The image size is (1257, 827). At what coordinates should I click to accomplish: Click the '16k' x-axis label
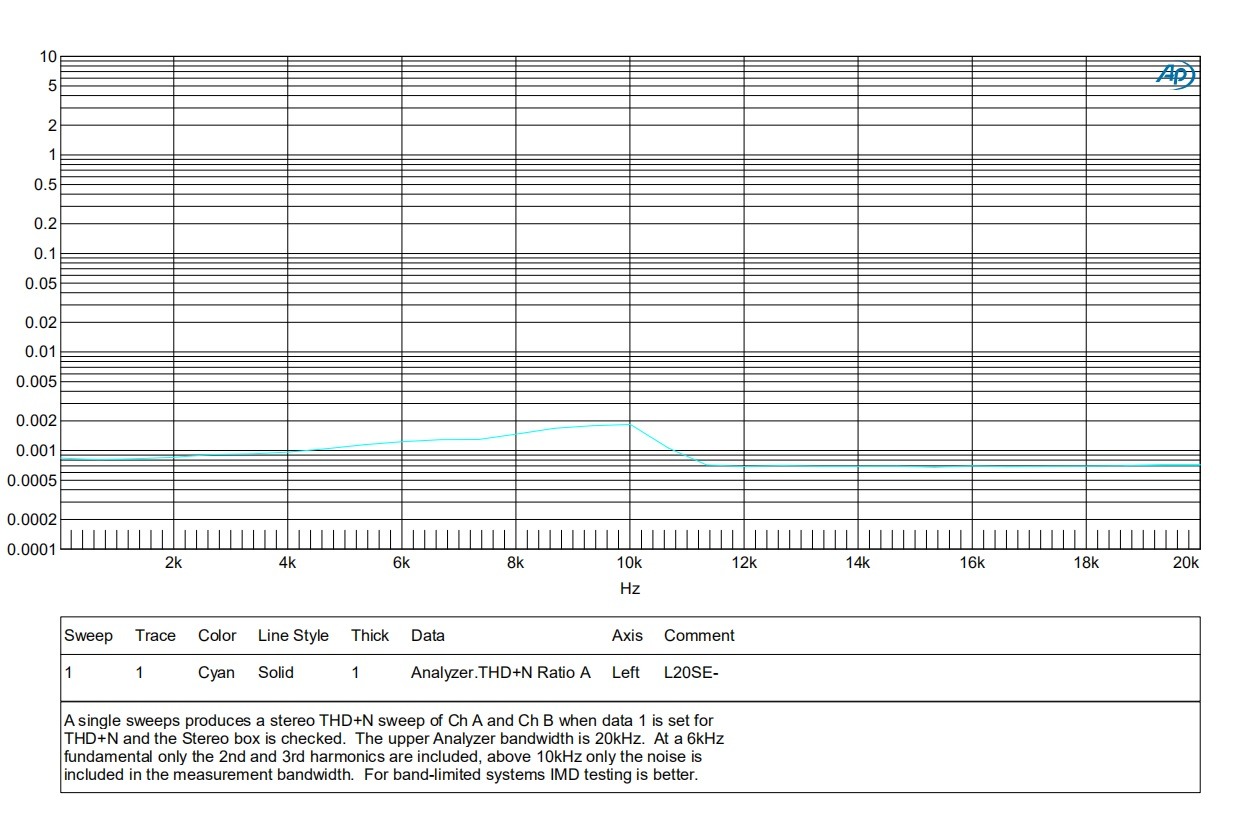pos(972,563)
